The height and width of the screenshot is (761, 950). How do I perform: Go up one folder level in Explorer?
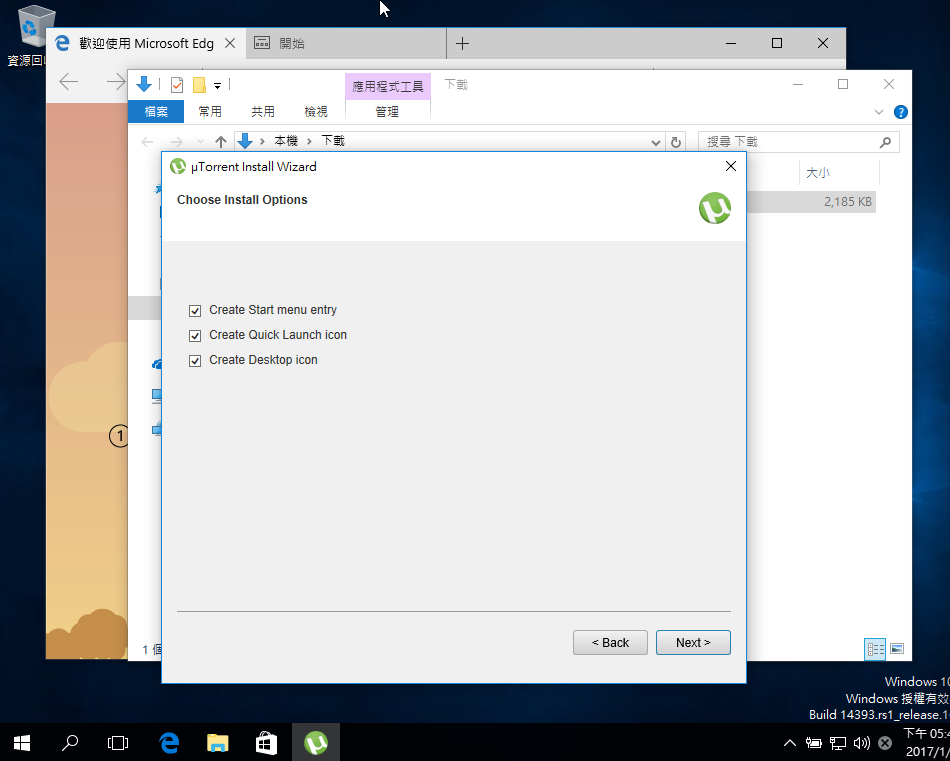[221, 142]
